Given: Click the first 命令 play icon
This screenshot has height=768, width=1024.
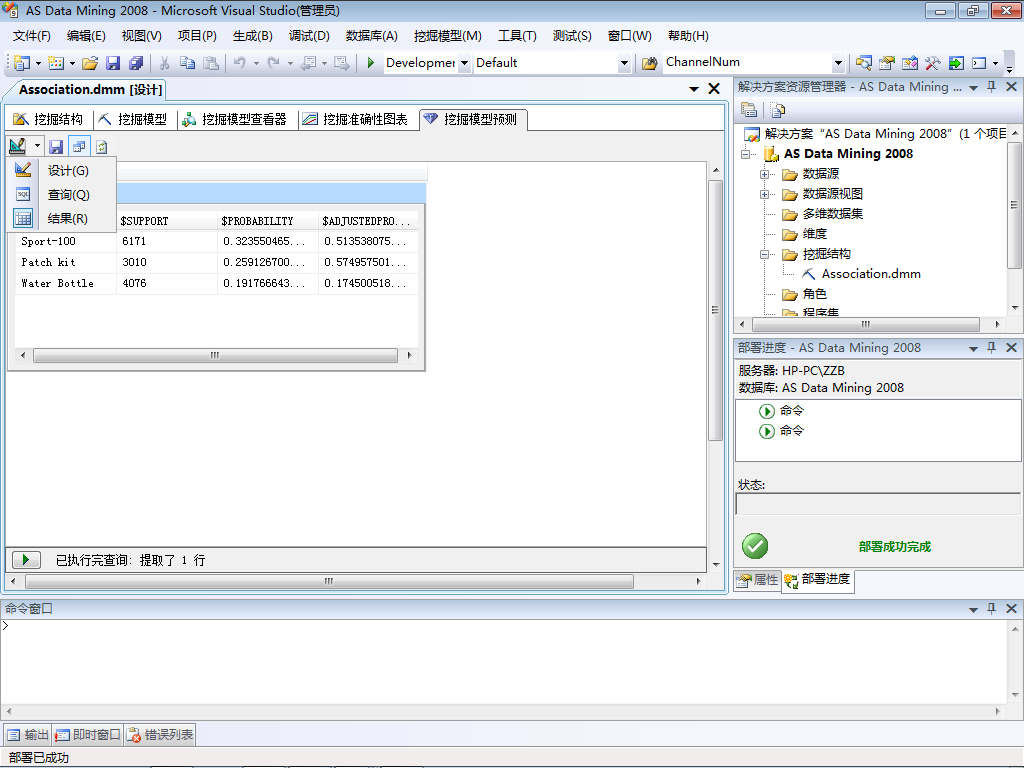Looking at the screenshot, I should pos(767,411).
